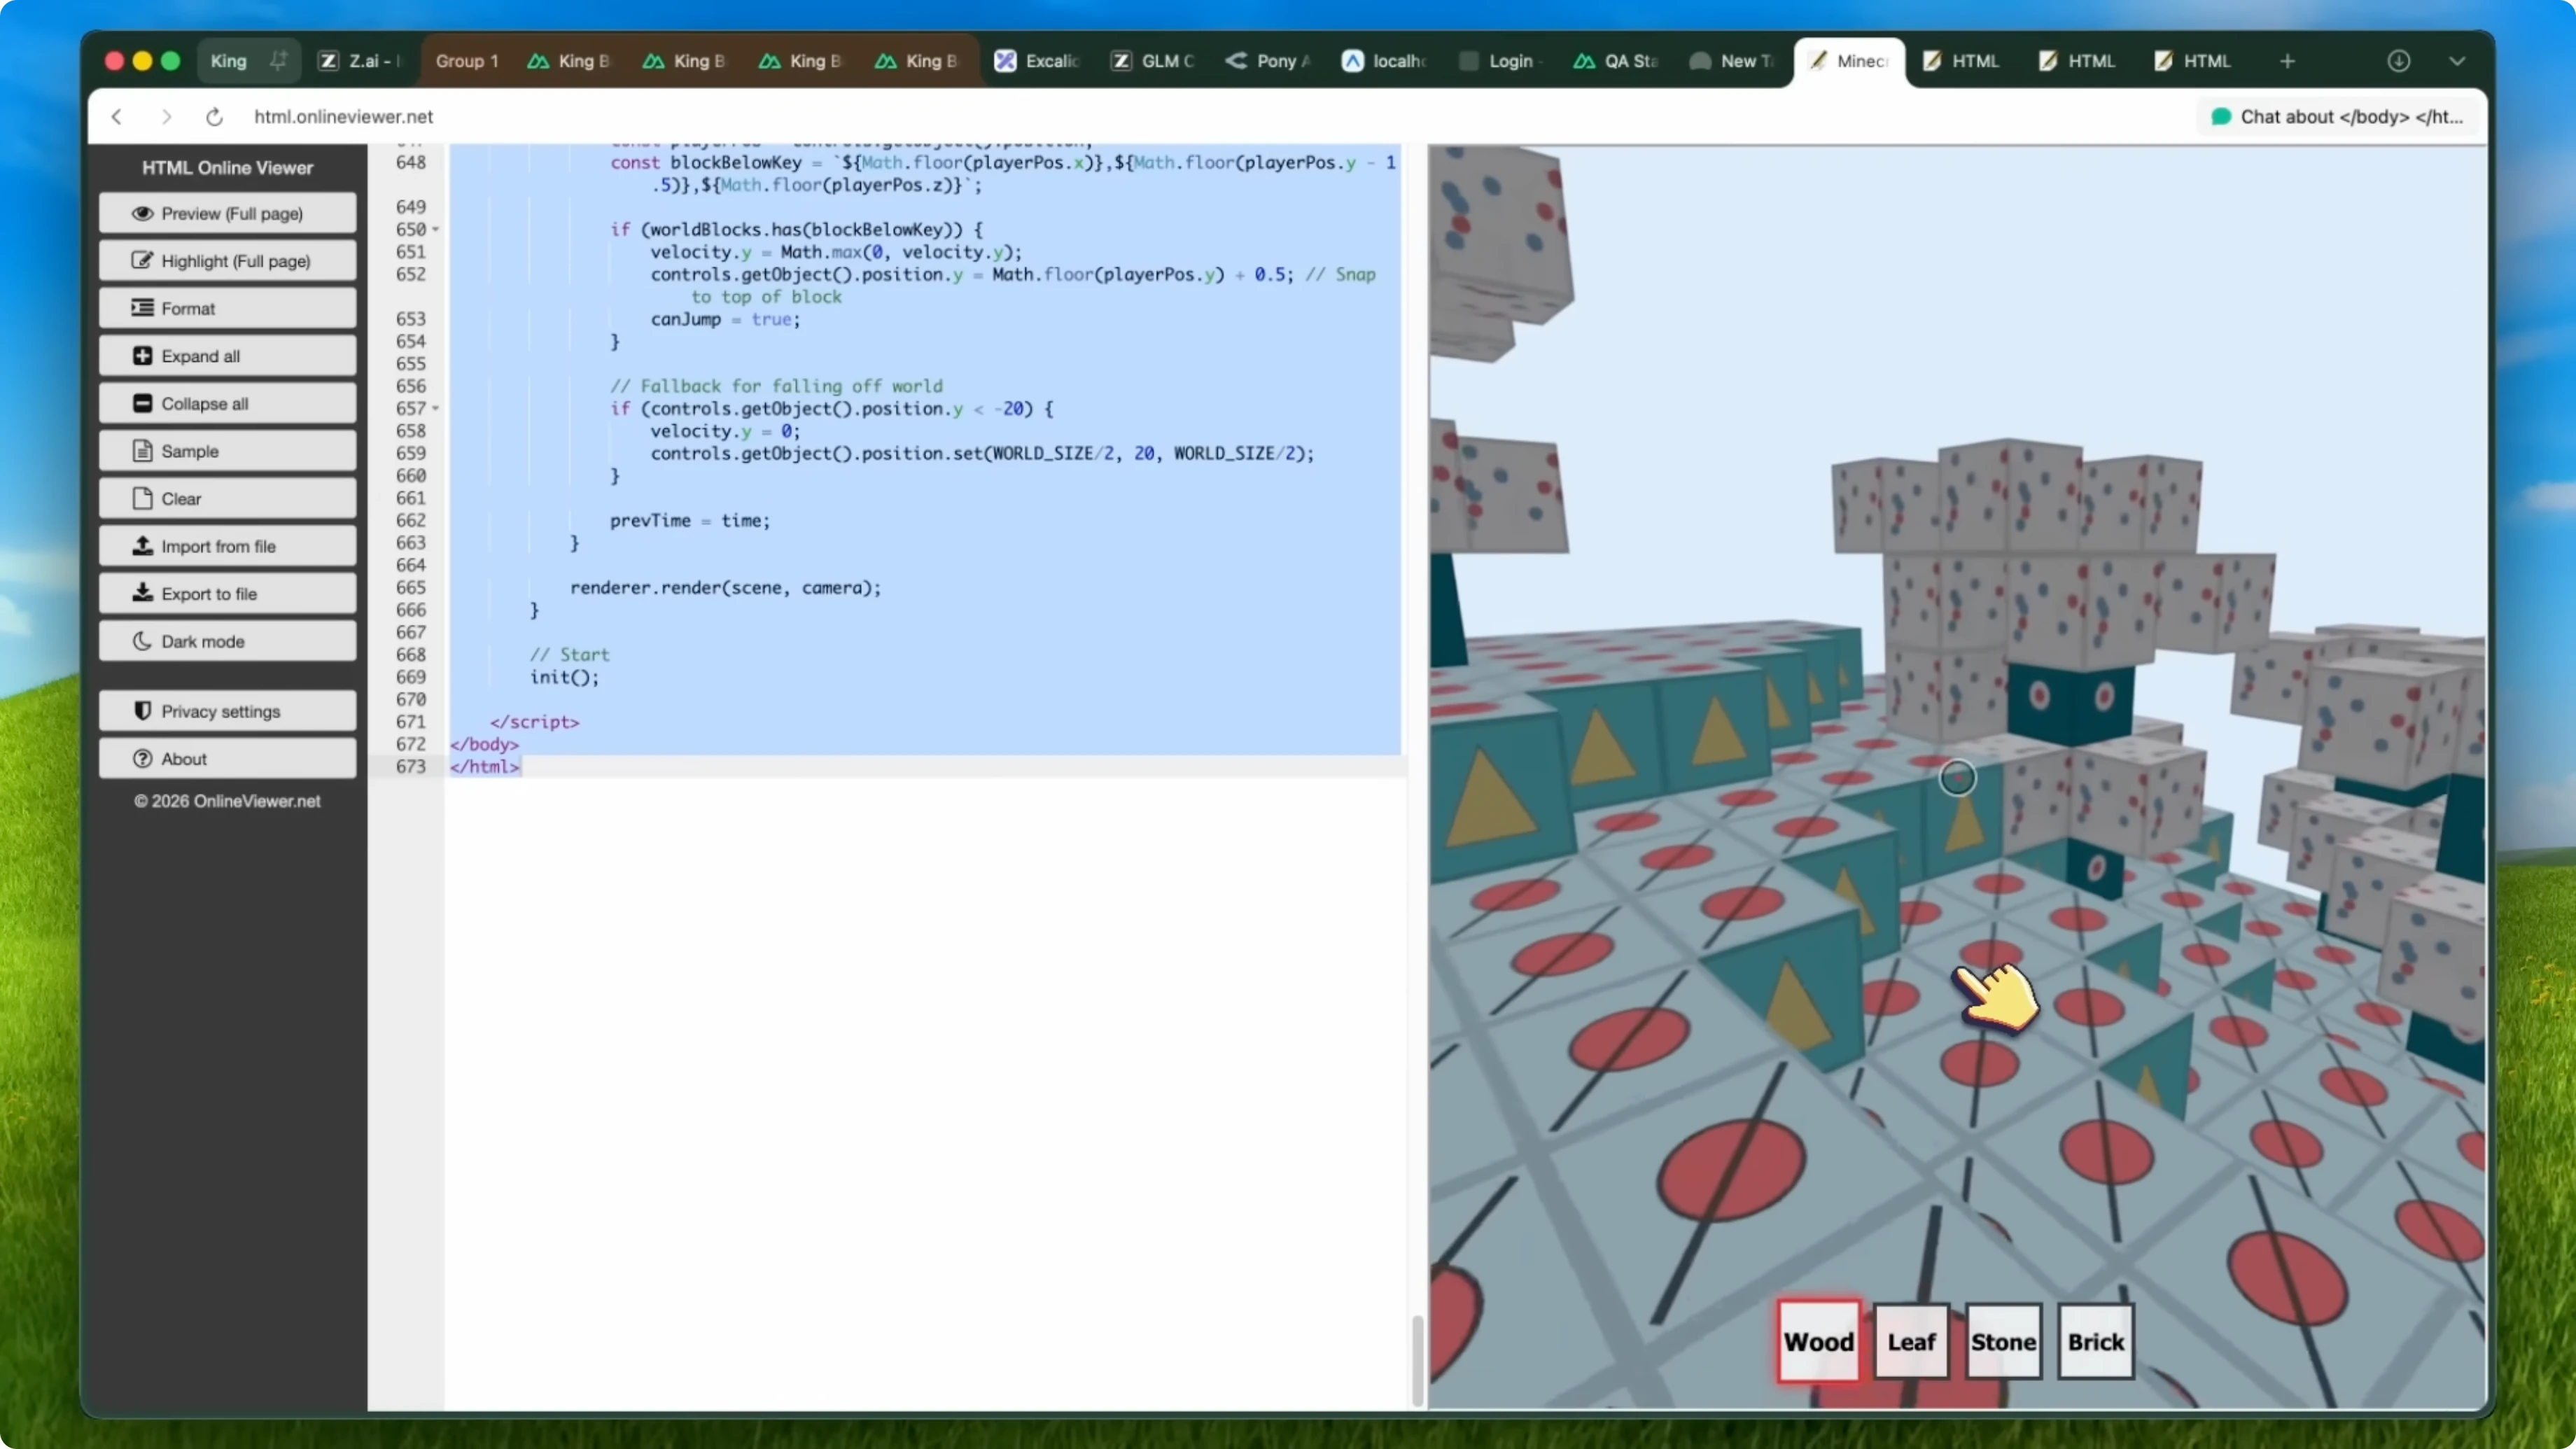Viewport: 2576px width, 1449px height.
Task: Toggle Highlight (Full page)
Action: pyautogui.click(x=227, y=260)
